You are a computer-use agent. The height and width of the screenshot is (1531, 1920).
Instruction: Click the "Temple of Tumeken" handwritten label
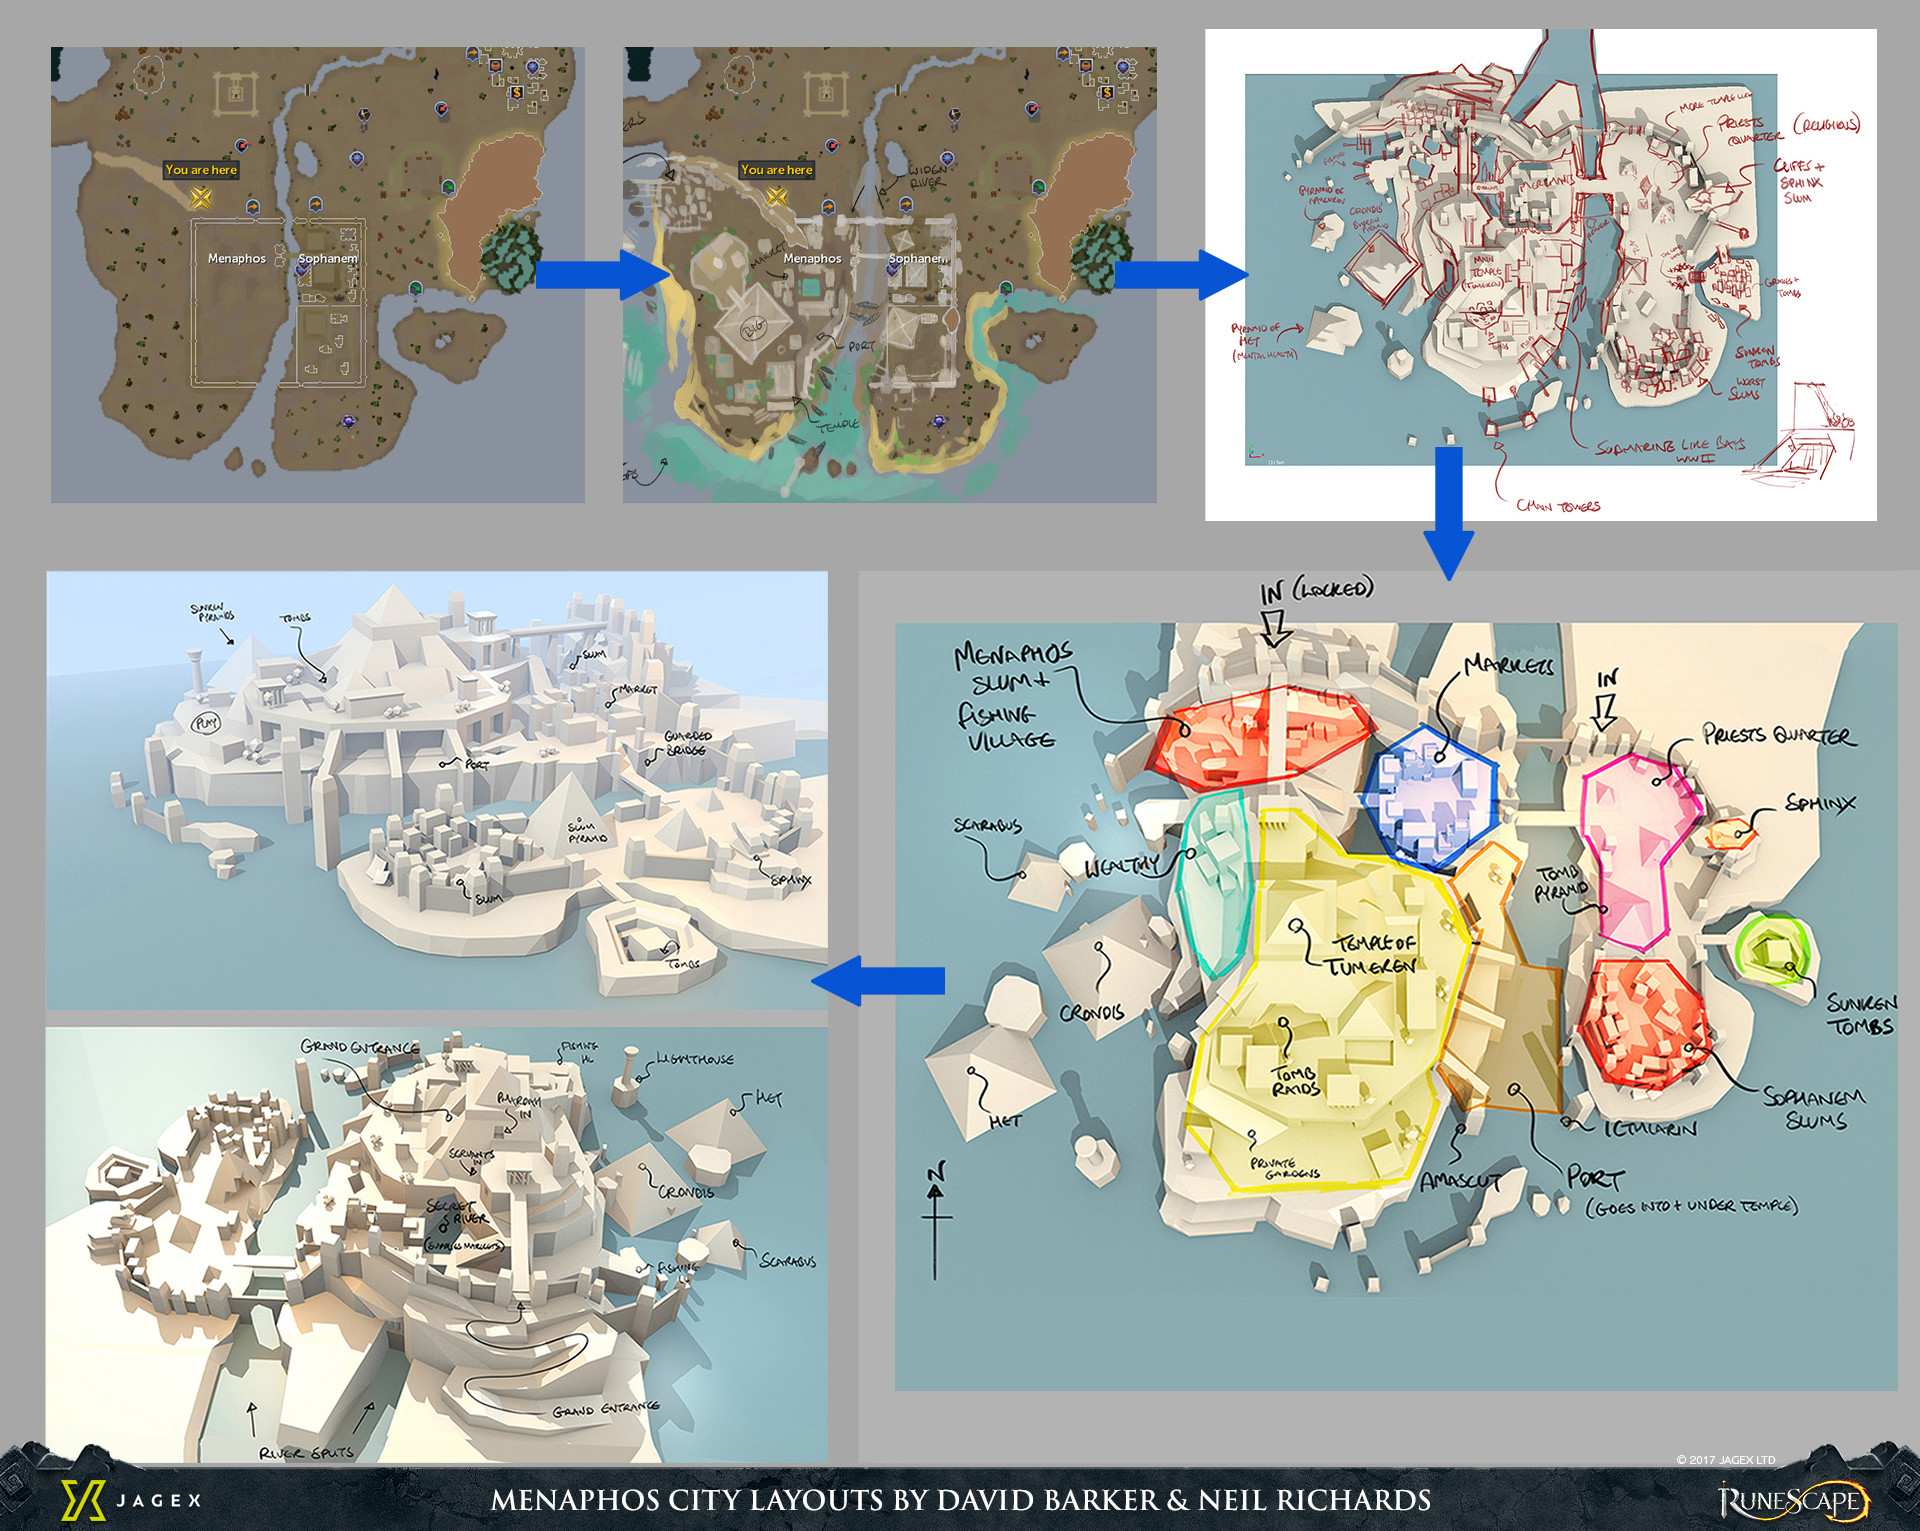(1372, 955)
